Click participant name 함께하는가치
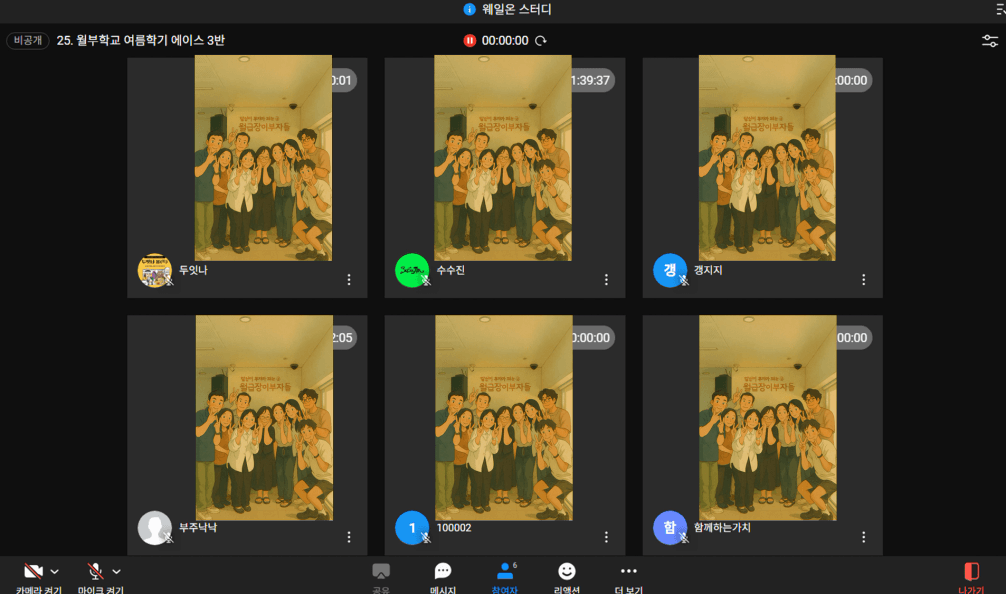The height and width of the screenshot is (594, 1006). click(722, 527)
